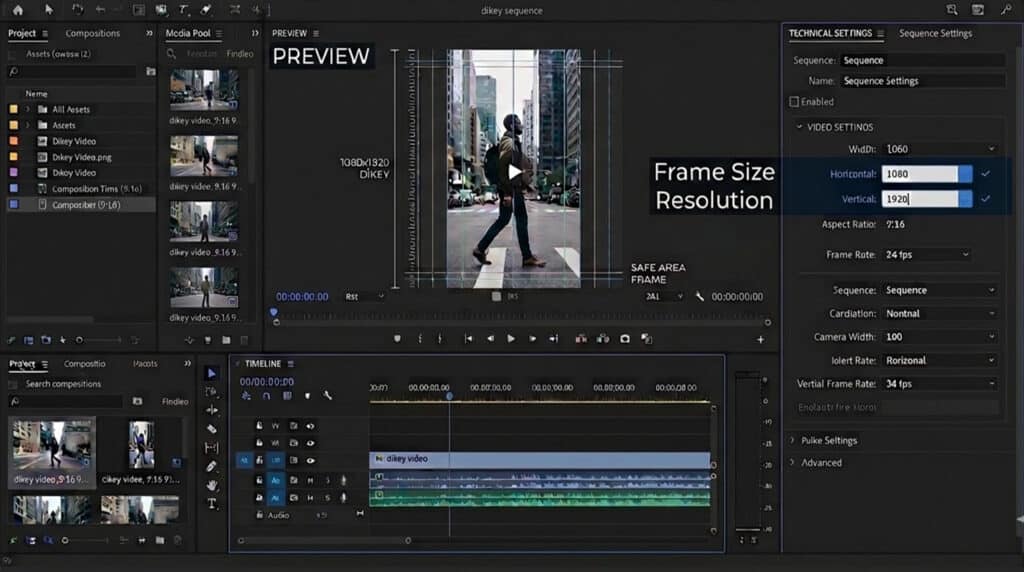The image size is (1024, 572).
Task: Select the Type tool in timeline toolbox
Action: 212,503
